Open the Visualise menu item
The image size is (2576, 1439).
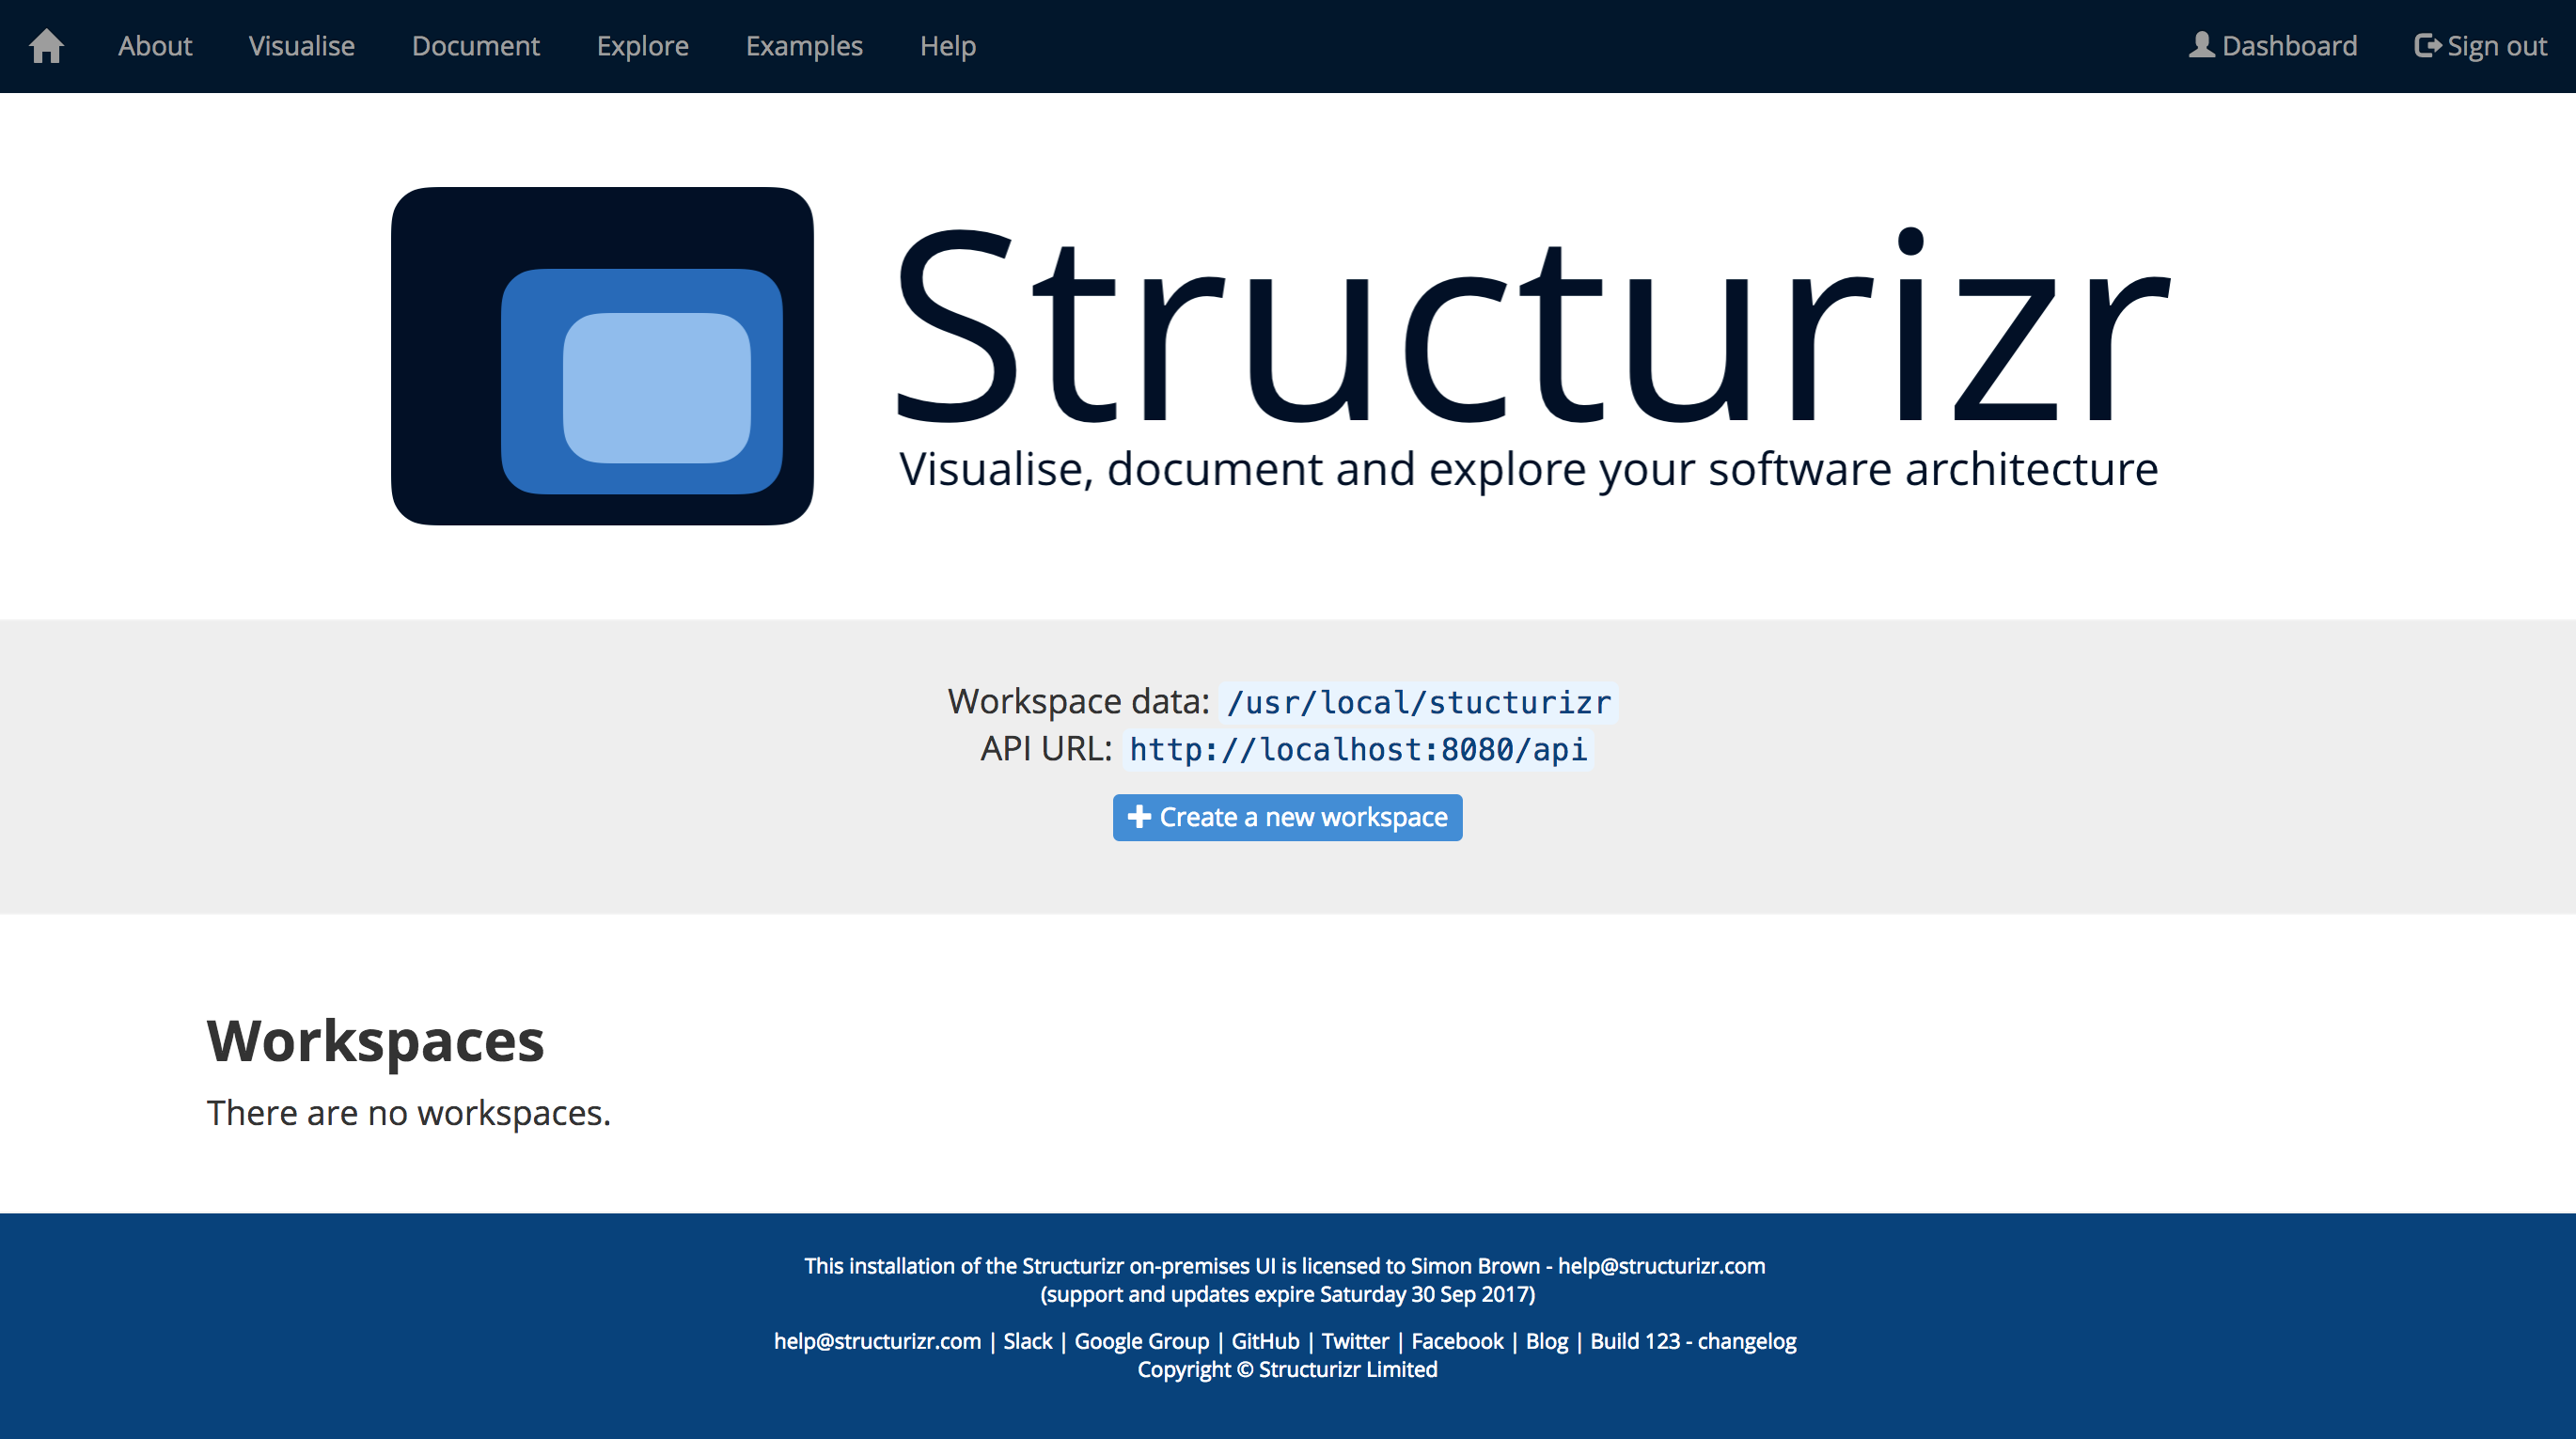[x=302, y=46]
